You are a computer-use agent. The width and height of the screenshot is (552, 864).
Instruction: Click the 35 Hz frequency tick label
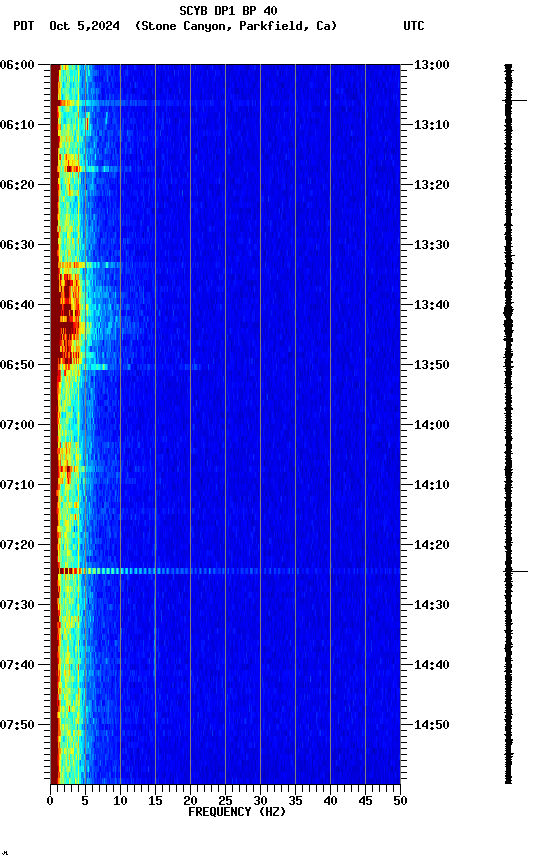(x=295, y=801)
